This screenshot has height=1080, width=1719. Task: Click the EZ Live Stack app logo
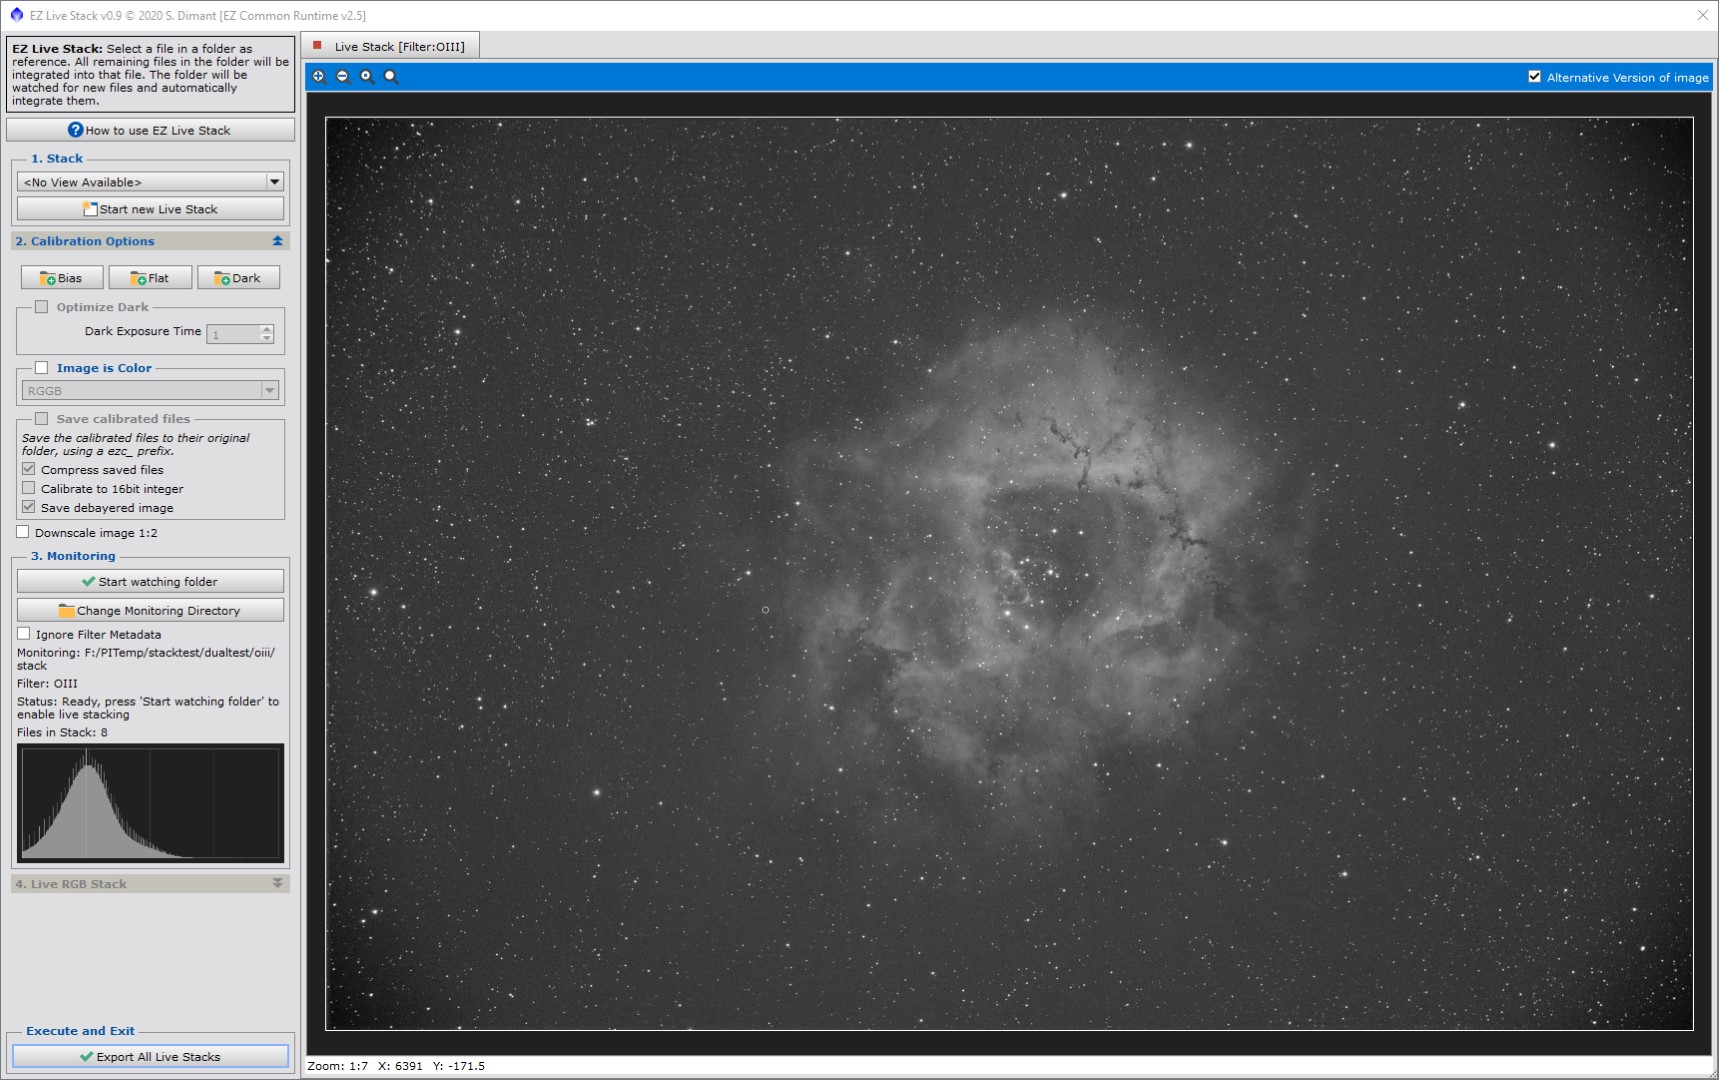[x=16, y=15]
